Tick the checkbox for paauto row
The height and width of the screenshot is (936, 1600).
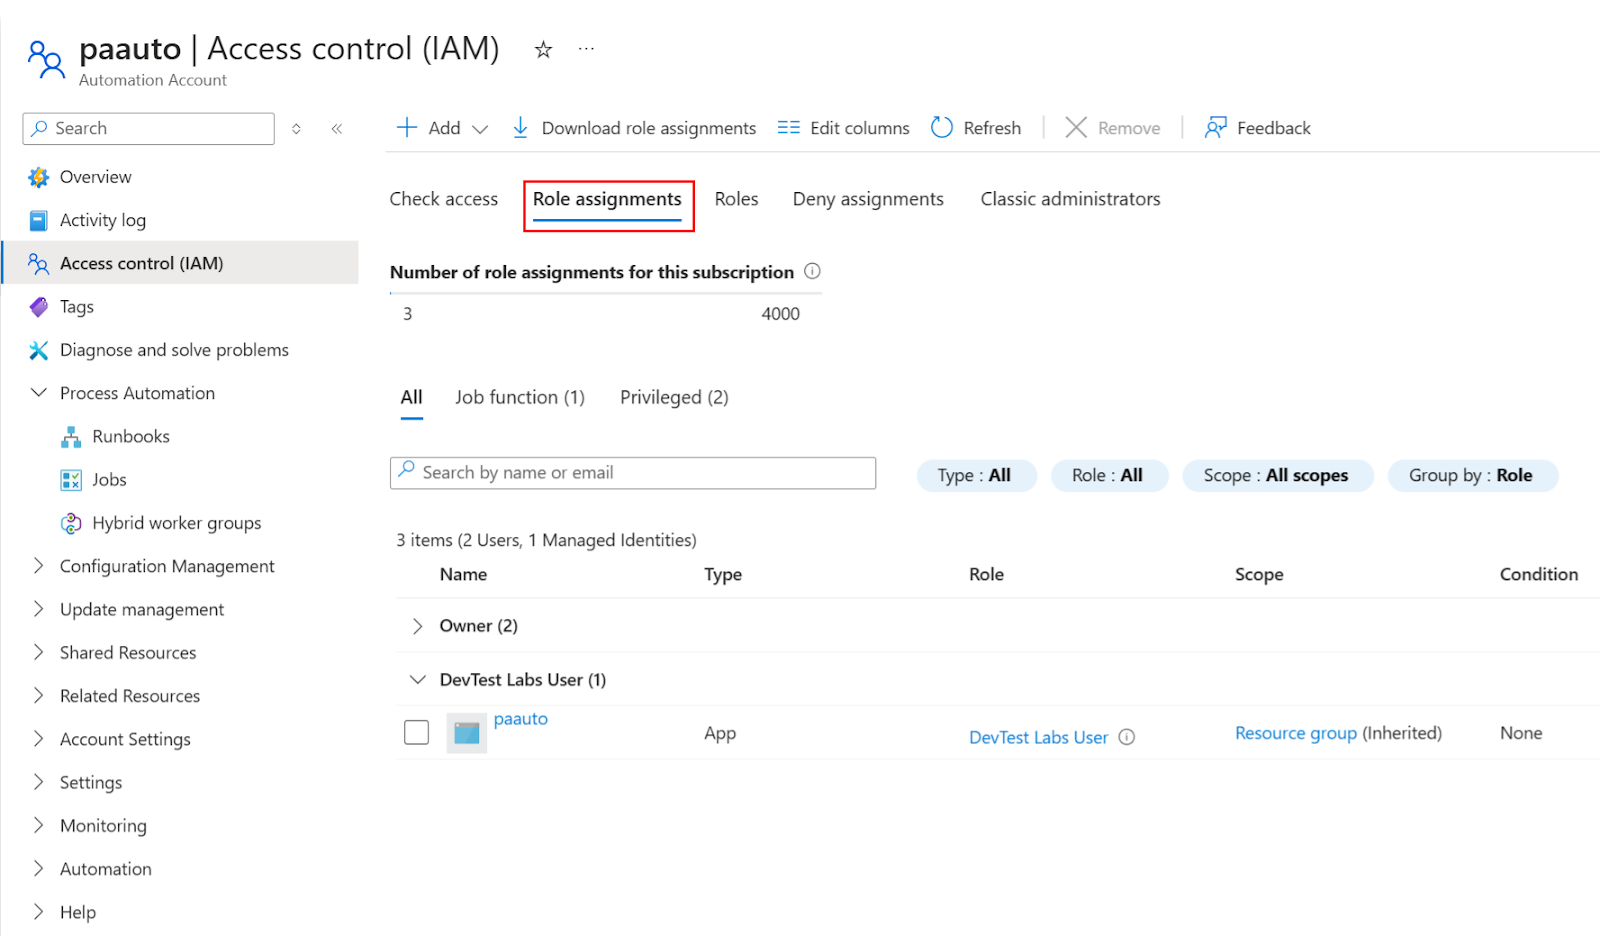(417, 733)
